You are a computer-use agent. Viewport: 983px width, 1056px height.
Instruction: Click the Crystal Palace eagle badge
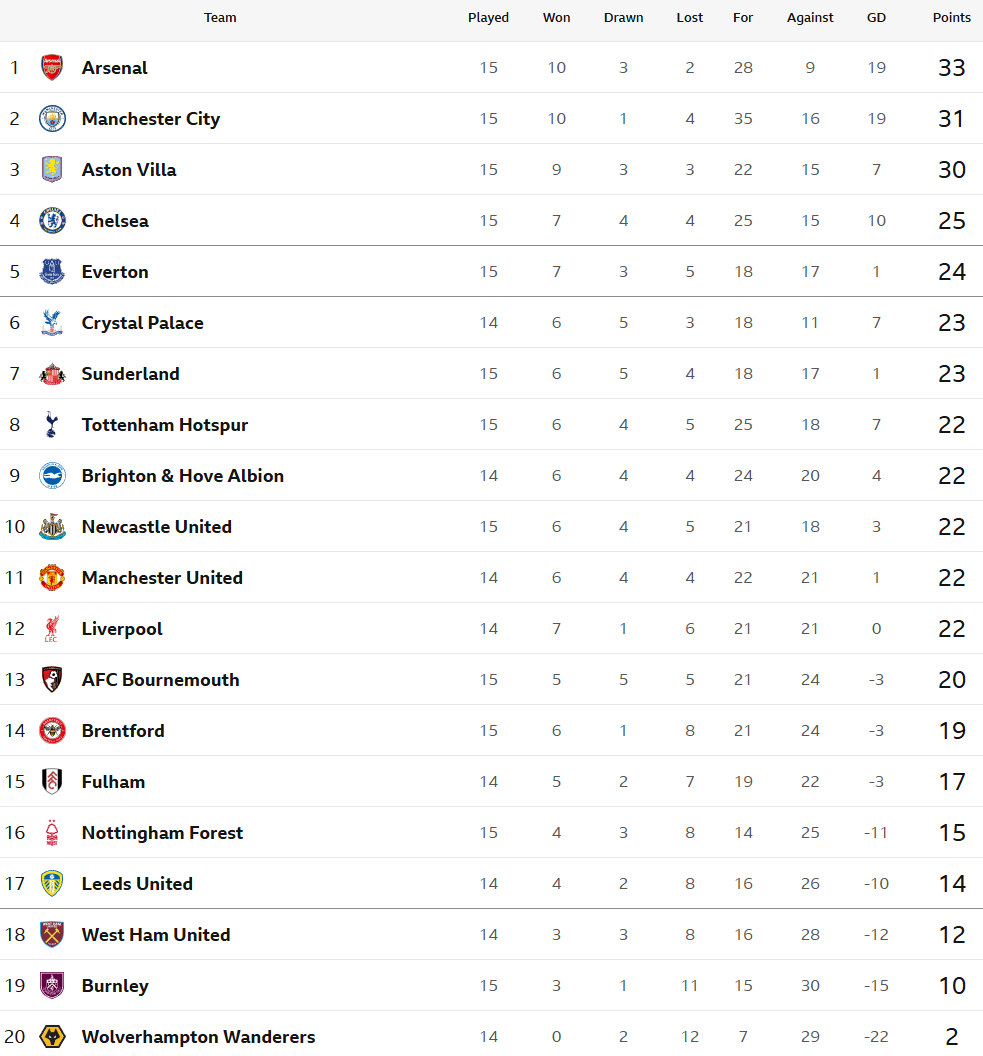(52, 323)
